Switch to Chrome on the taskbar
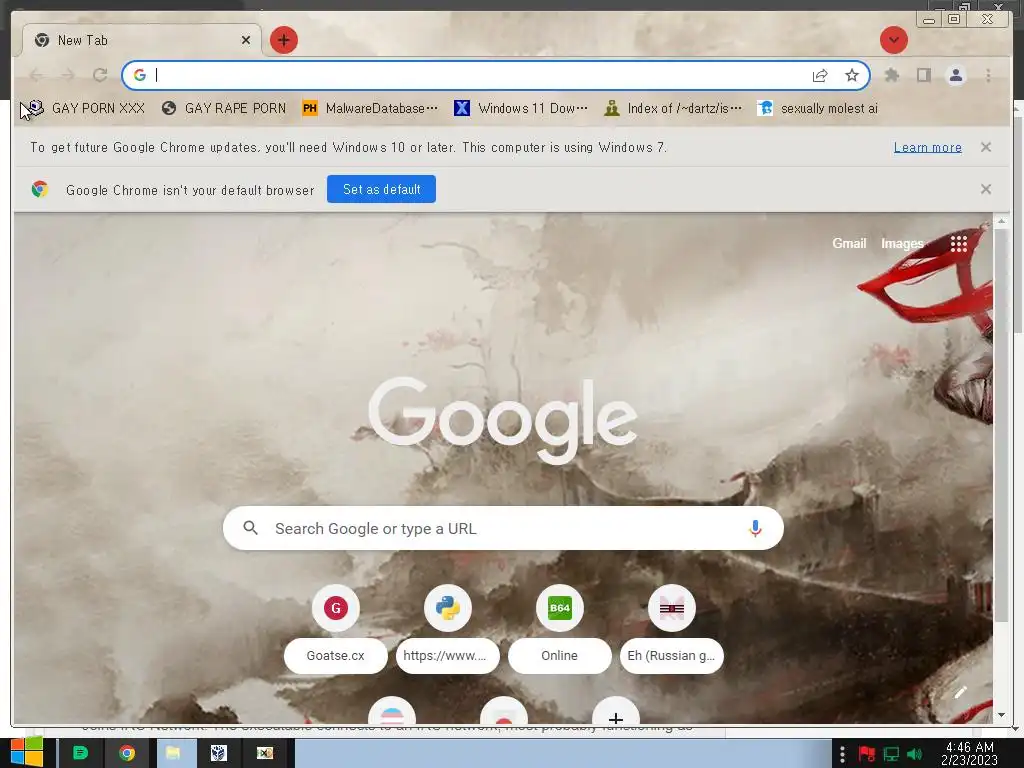Screen dimensions: 1024x768 pos(127,753)
